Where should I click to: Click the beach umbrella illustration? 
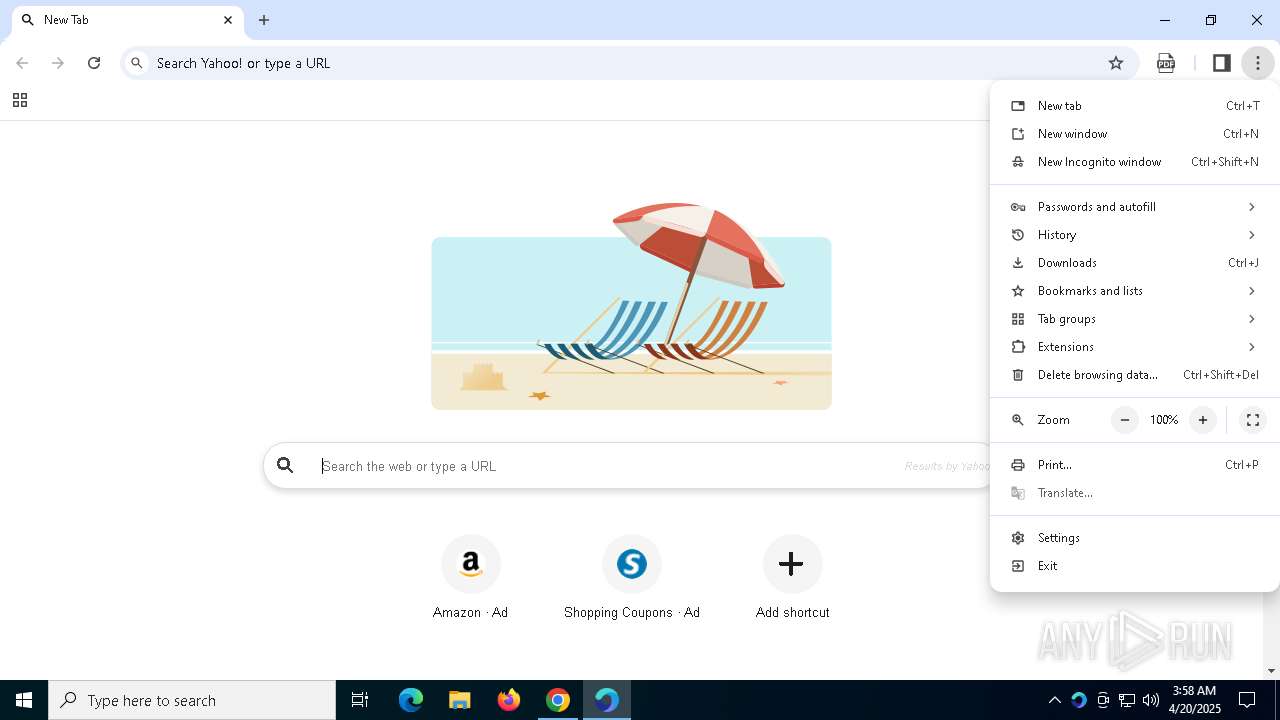tap(631, 306)
